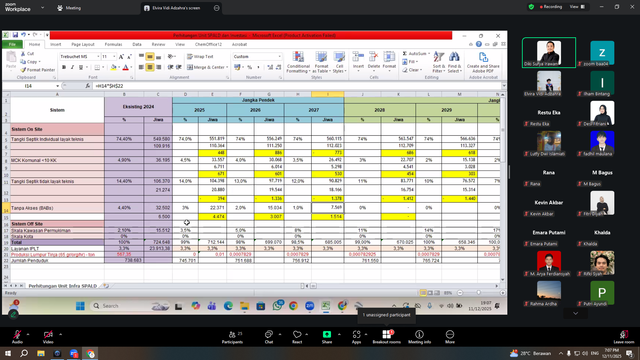
Task: Click the Excel Name Box showing I14
Action: (29, 86)
